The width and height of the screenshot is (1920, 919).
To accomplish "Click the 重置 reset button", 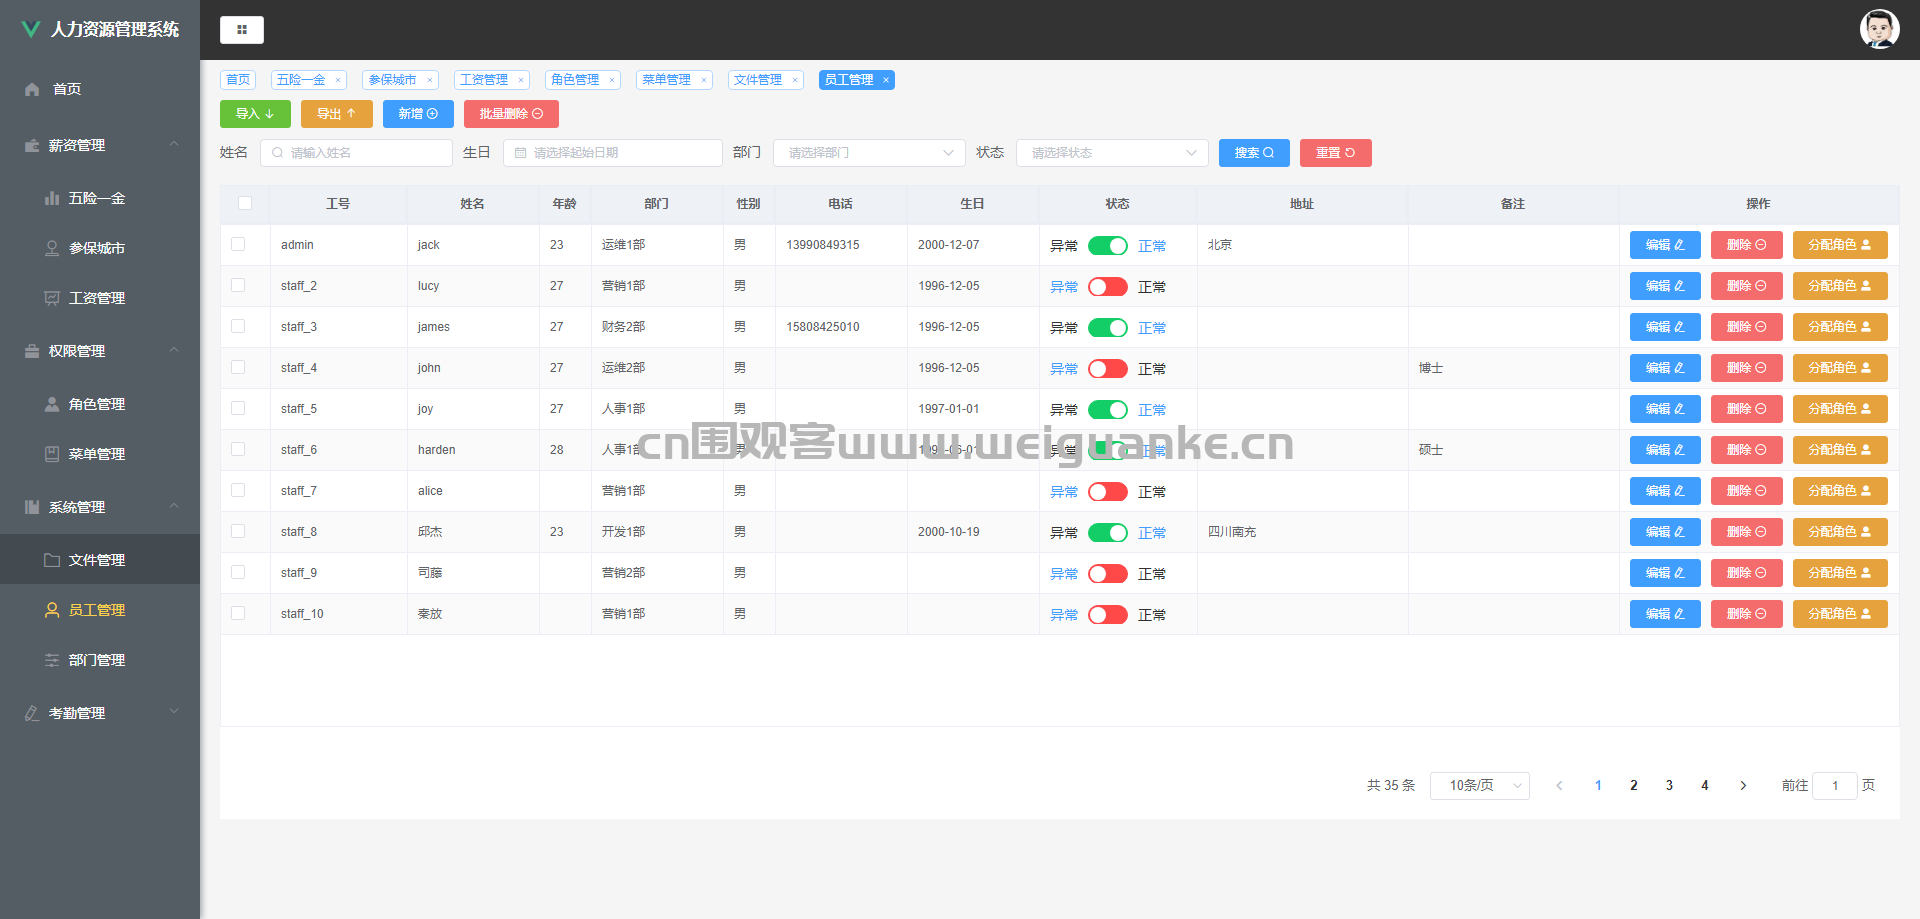I will pyautogui.click(x=1336, y=153).
